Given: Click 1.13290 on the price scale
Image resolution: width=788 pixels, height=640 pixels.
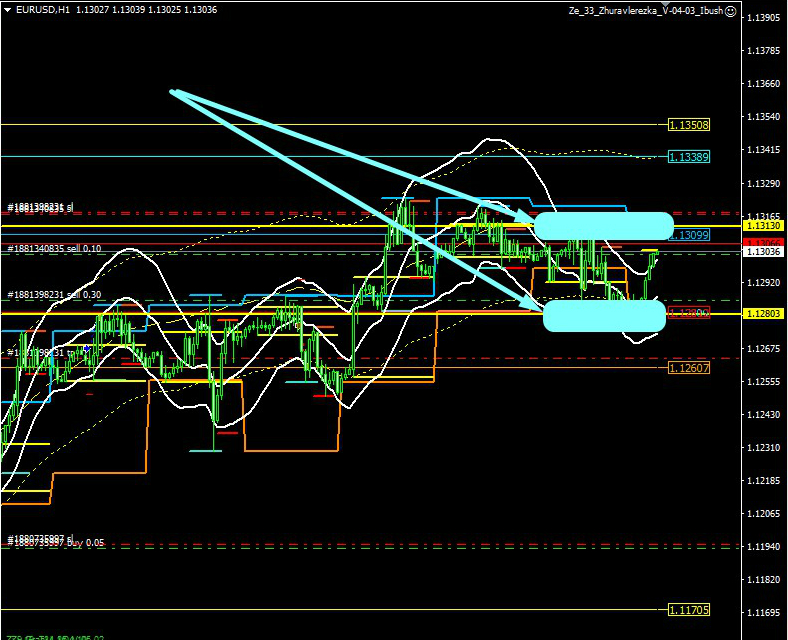Looking at the screenshot, I should tap(763, 183).
